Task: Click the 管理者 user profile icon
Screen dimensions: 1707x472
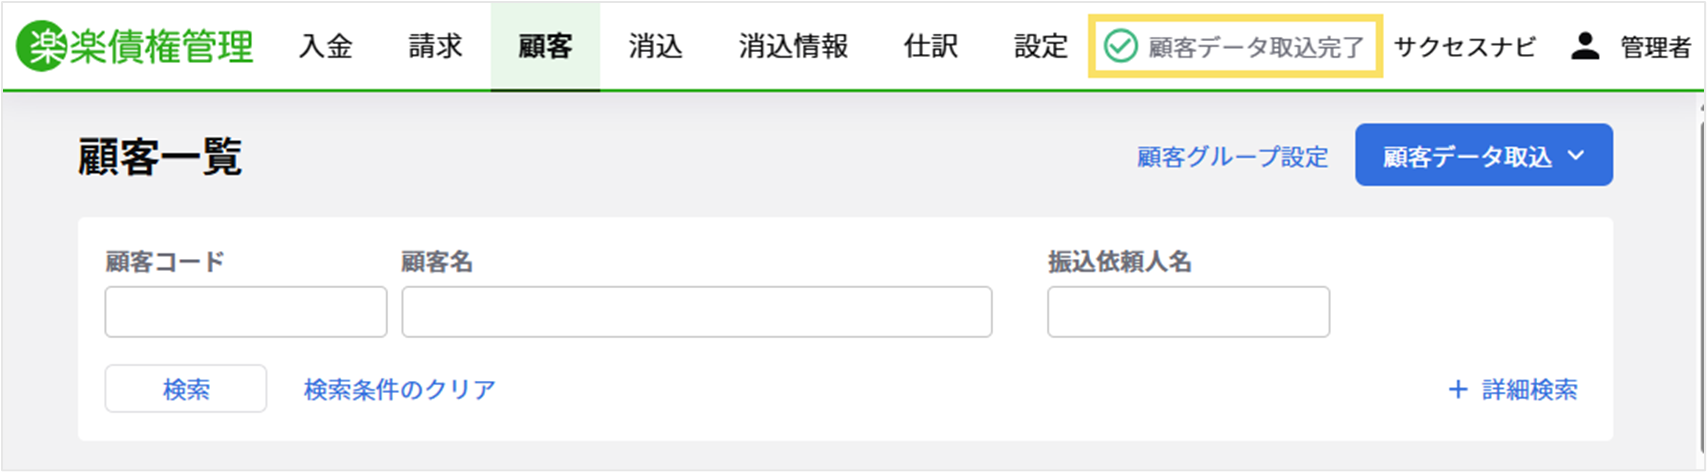Action: tap(1585, 46)
